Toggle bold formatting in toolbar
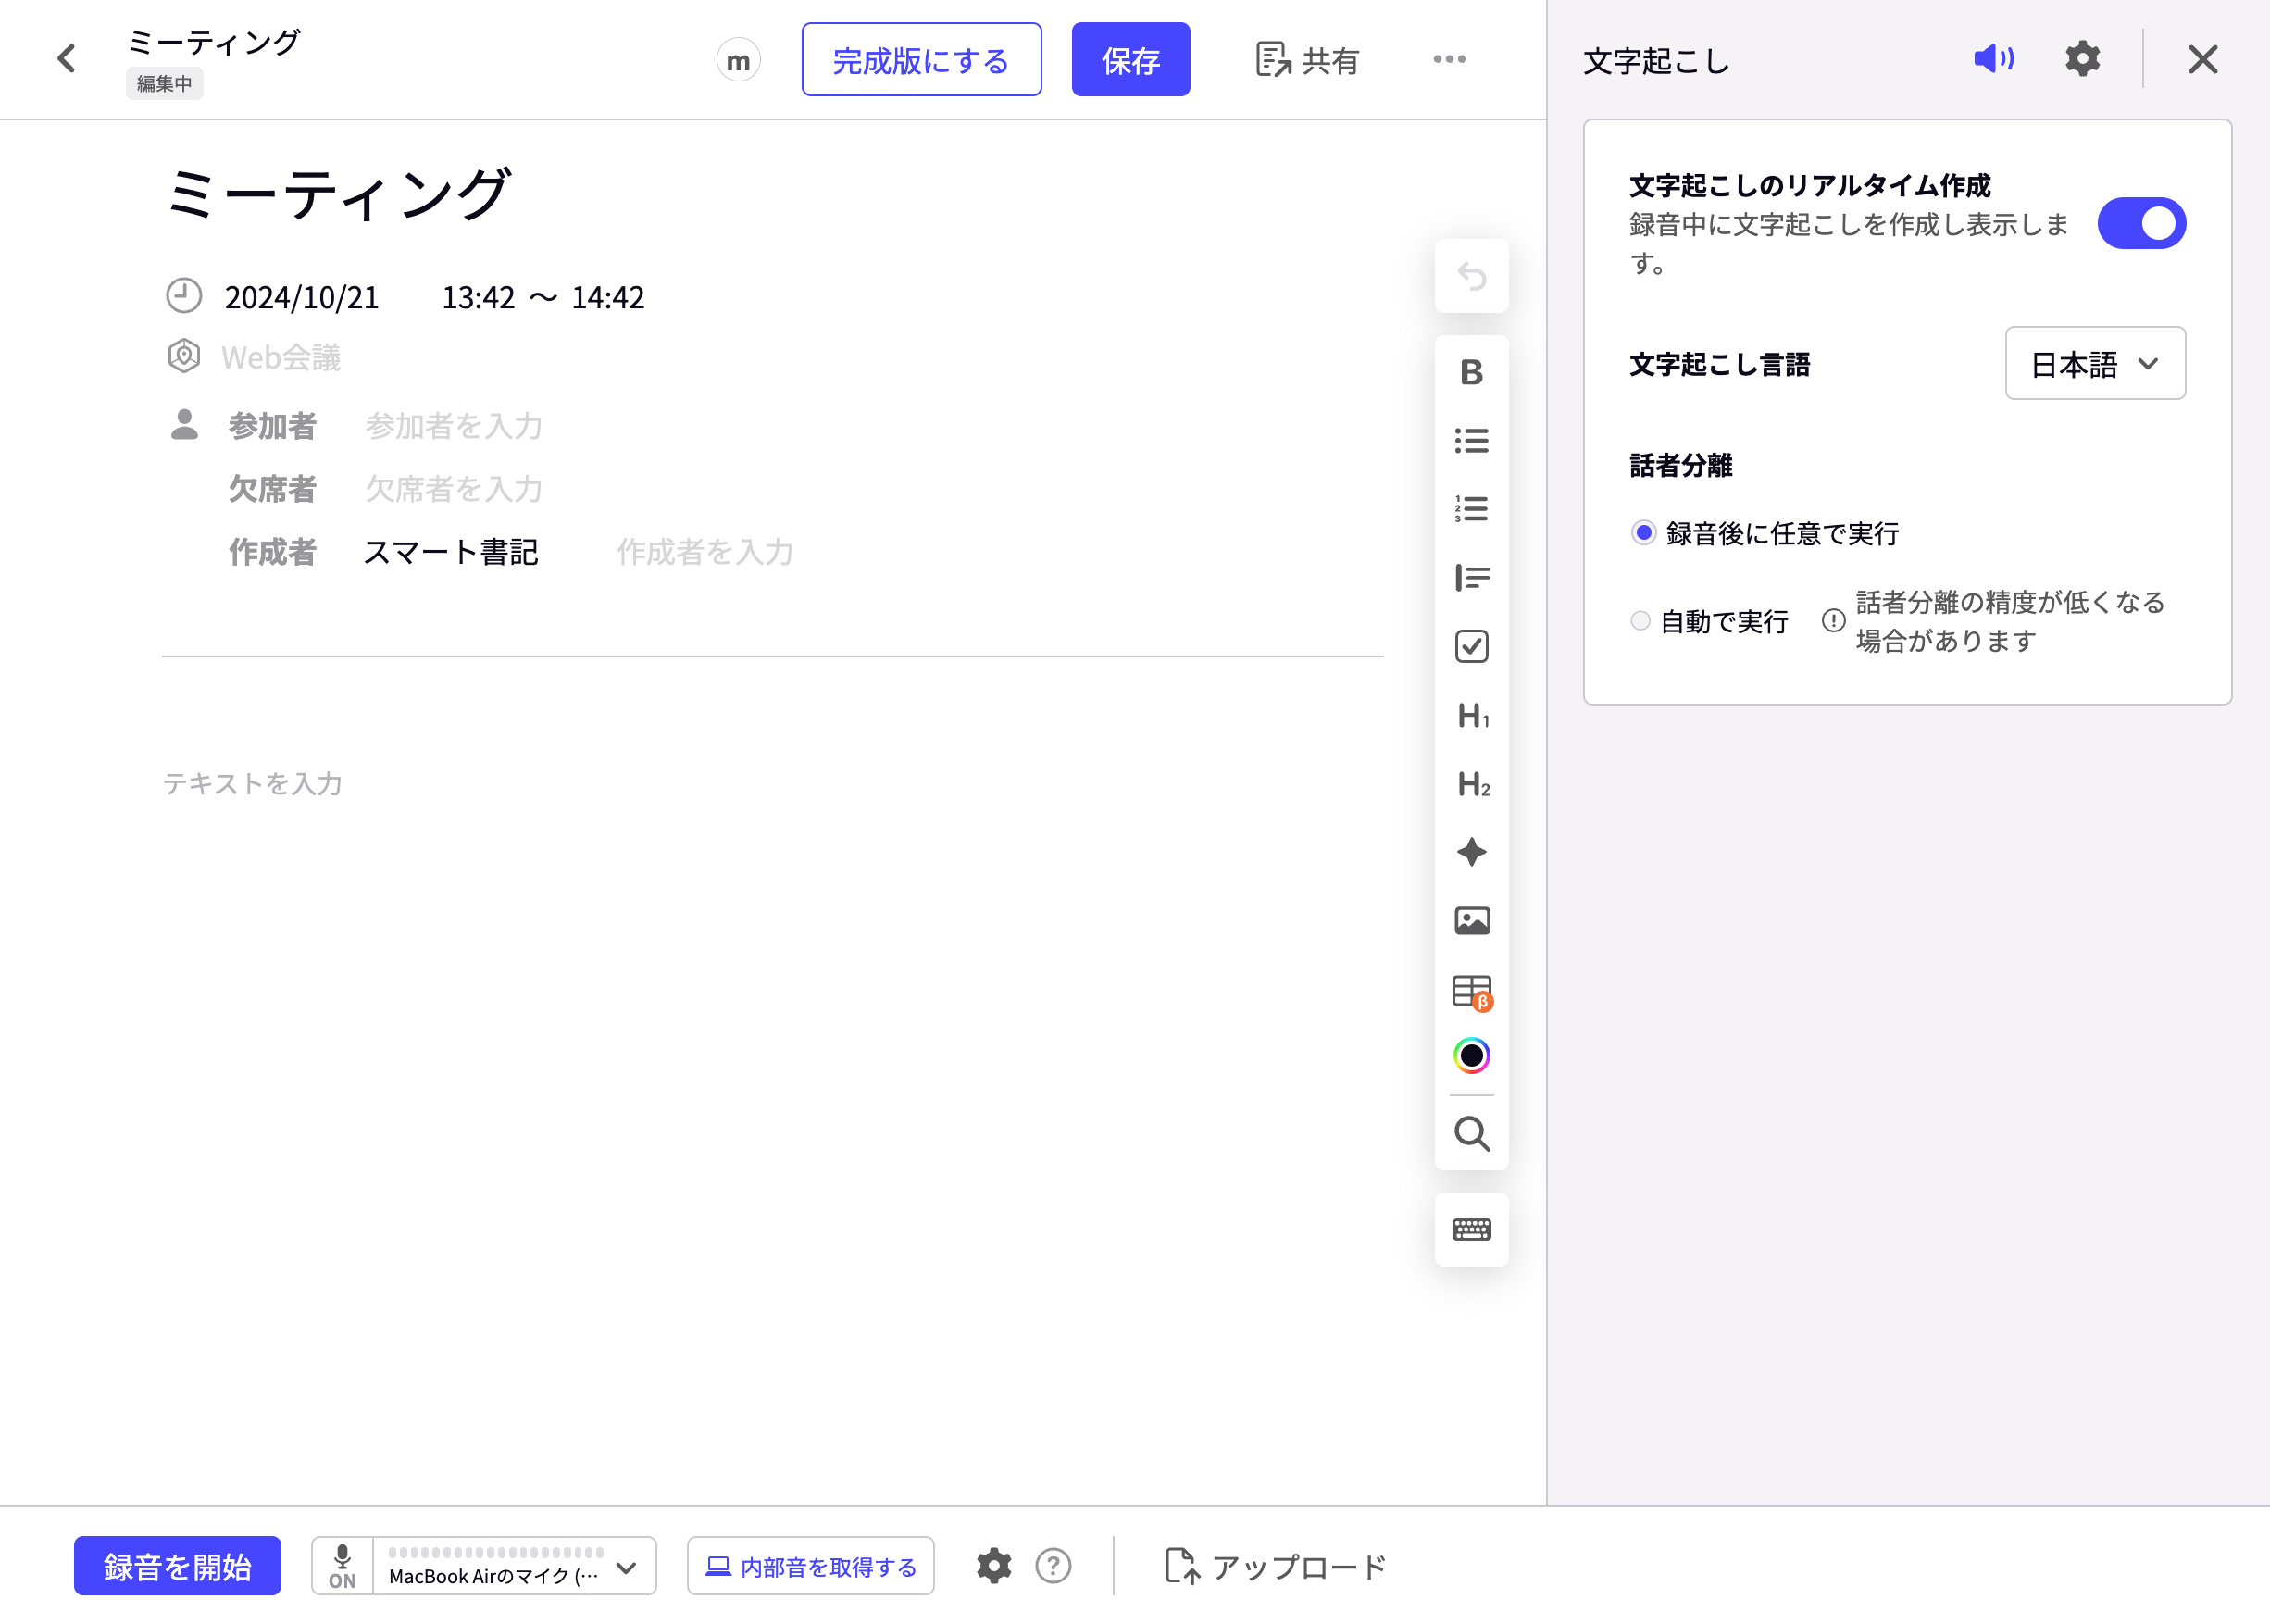The width and height of the screenshot is (2270, 1624). tap(1471, 372)
